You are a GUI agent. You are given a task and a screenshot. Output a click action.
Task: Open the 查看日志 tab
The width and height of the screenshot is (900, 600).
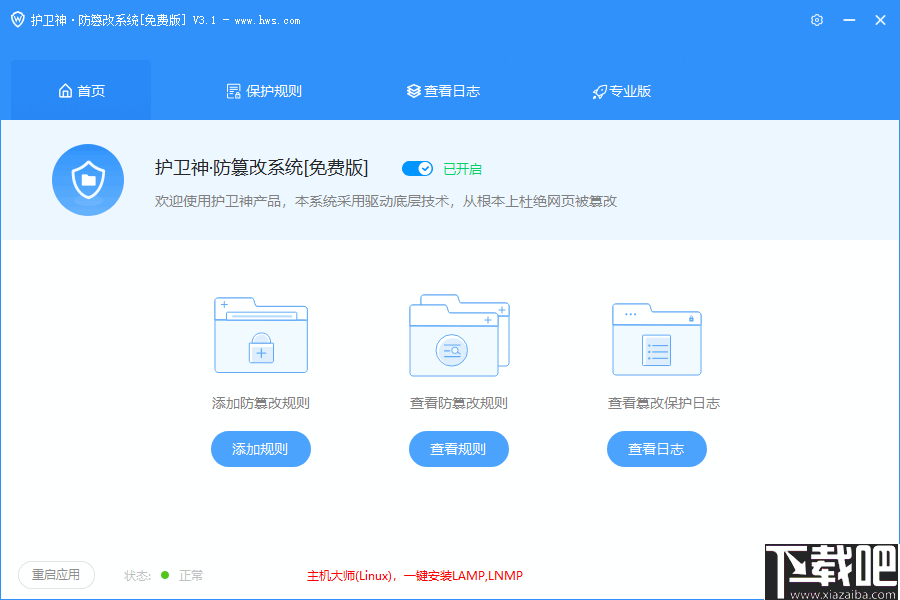point(443,90)
